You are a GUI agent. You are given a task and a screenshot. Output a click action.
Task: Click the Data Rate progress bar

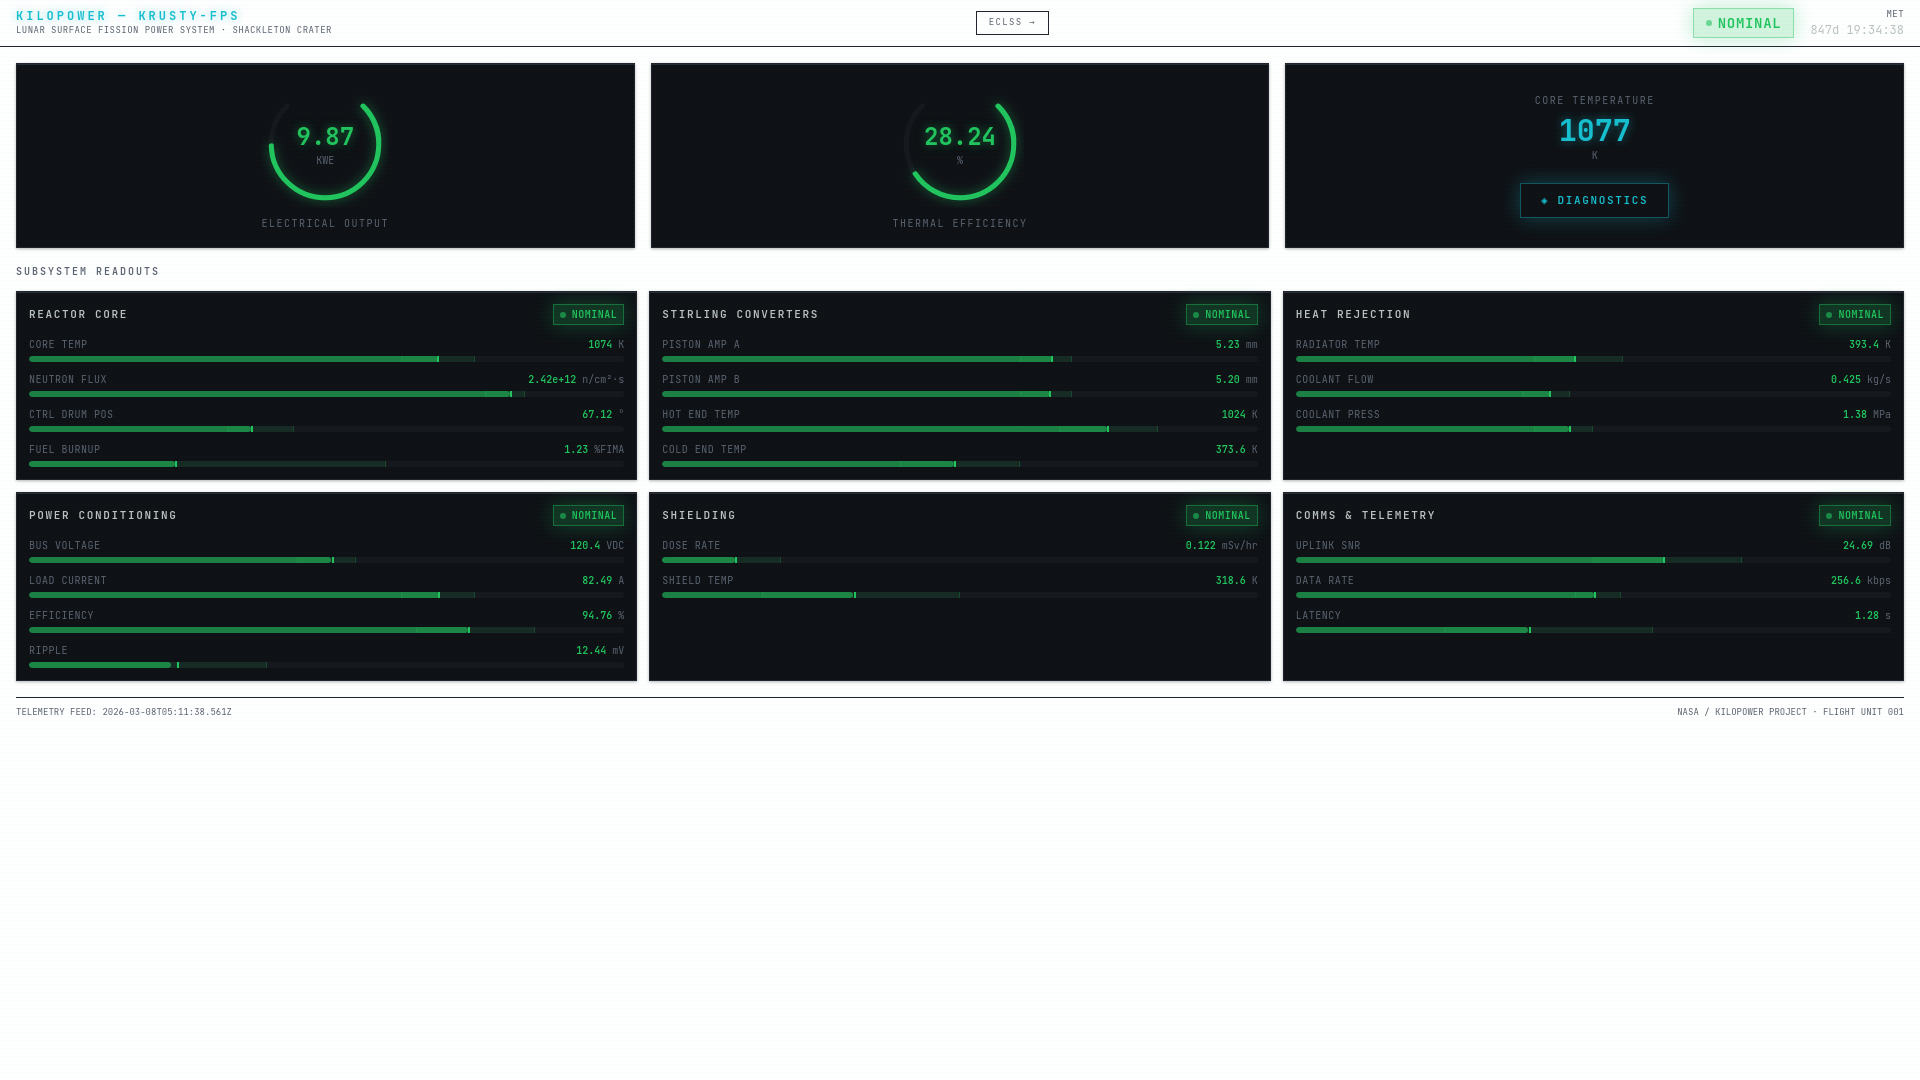(1593, 595)
